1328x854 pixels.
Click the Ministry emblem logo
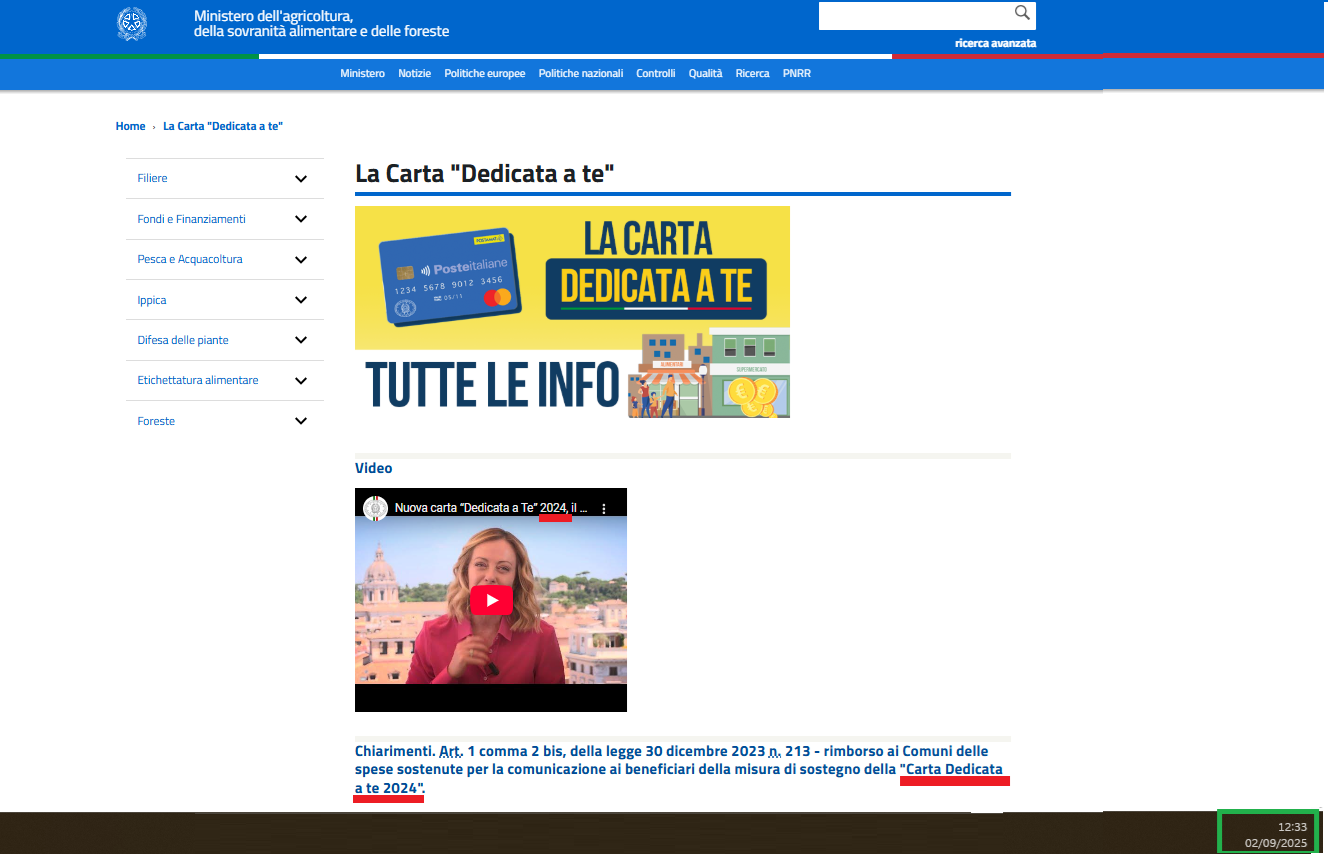[131, 24]
